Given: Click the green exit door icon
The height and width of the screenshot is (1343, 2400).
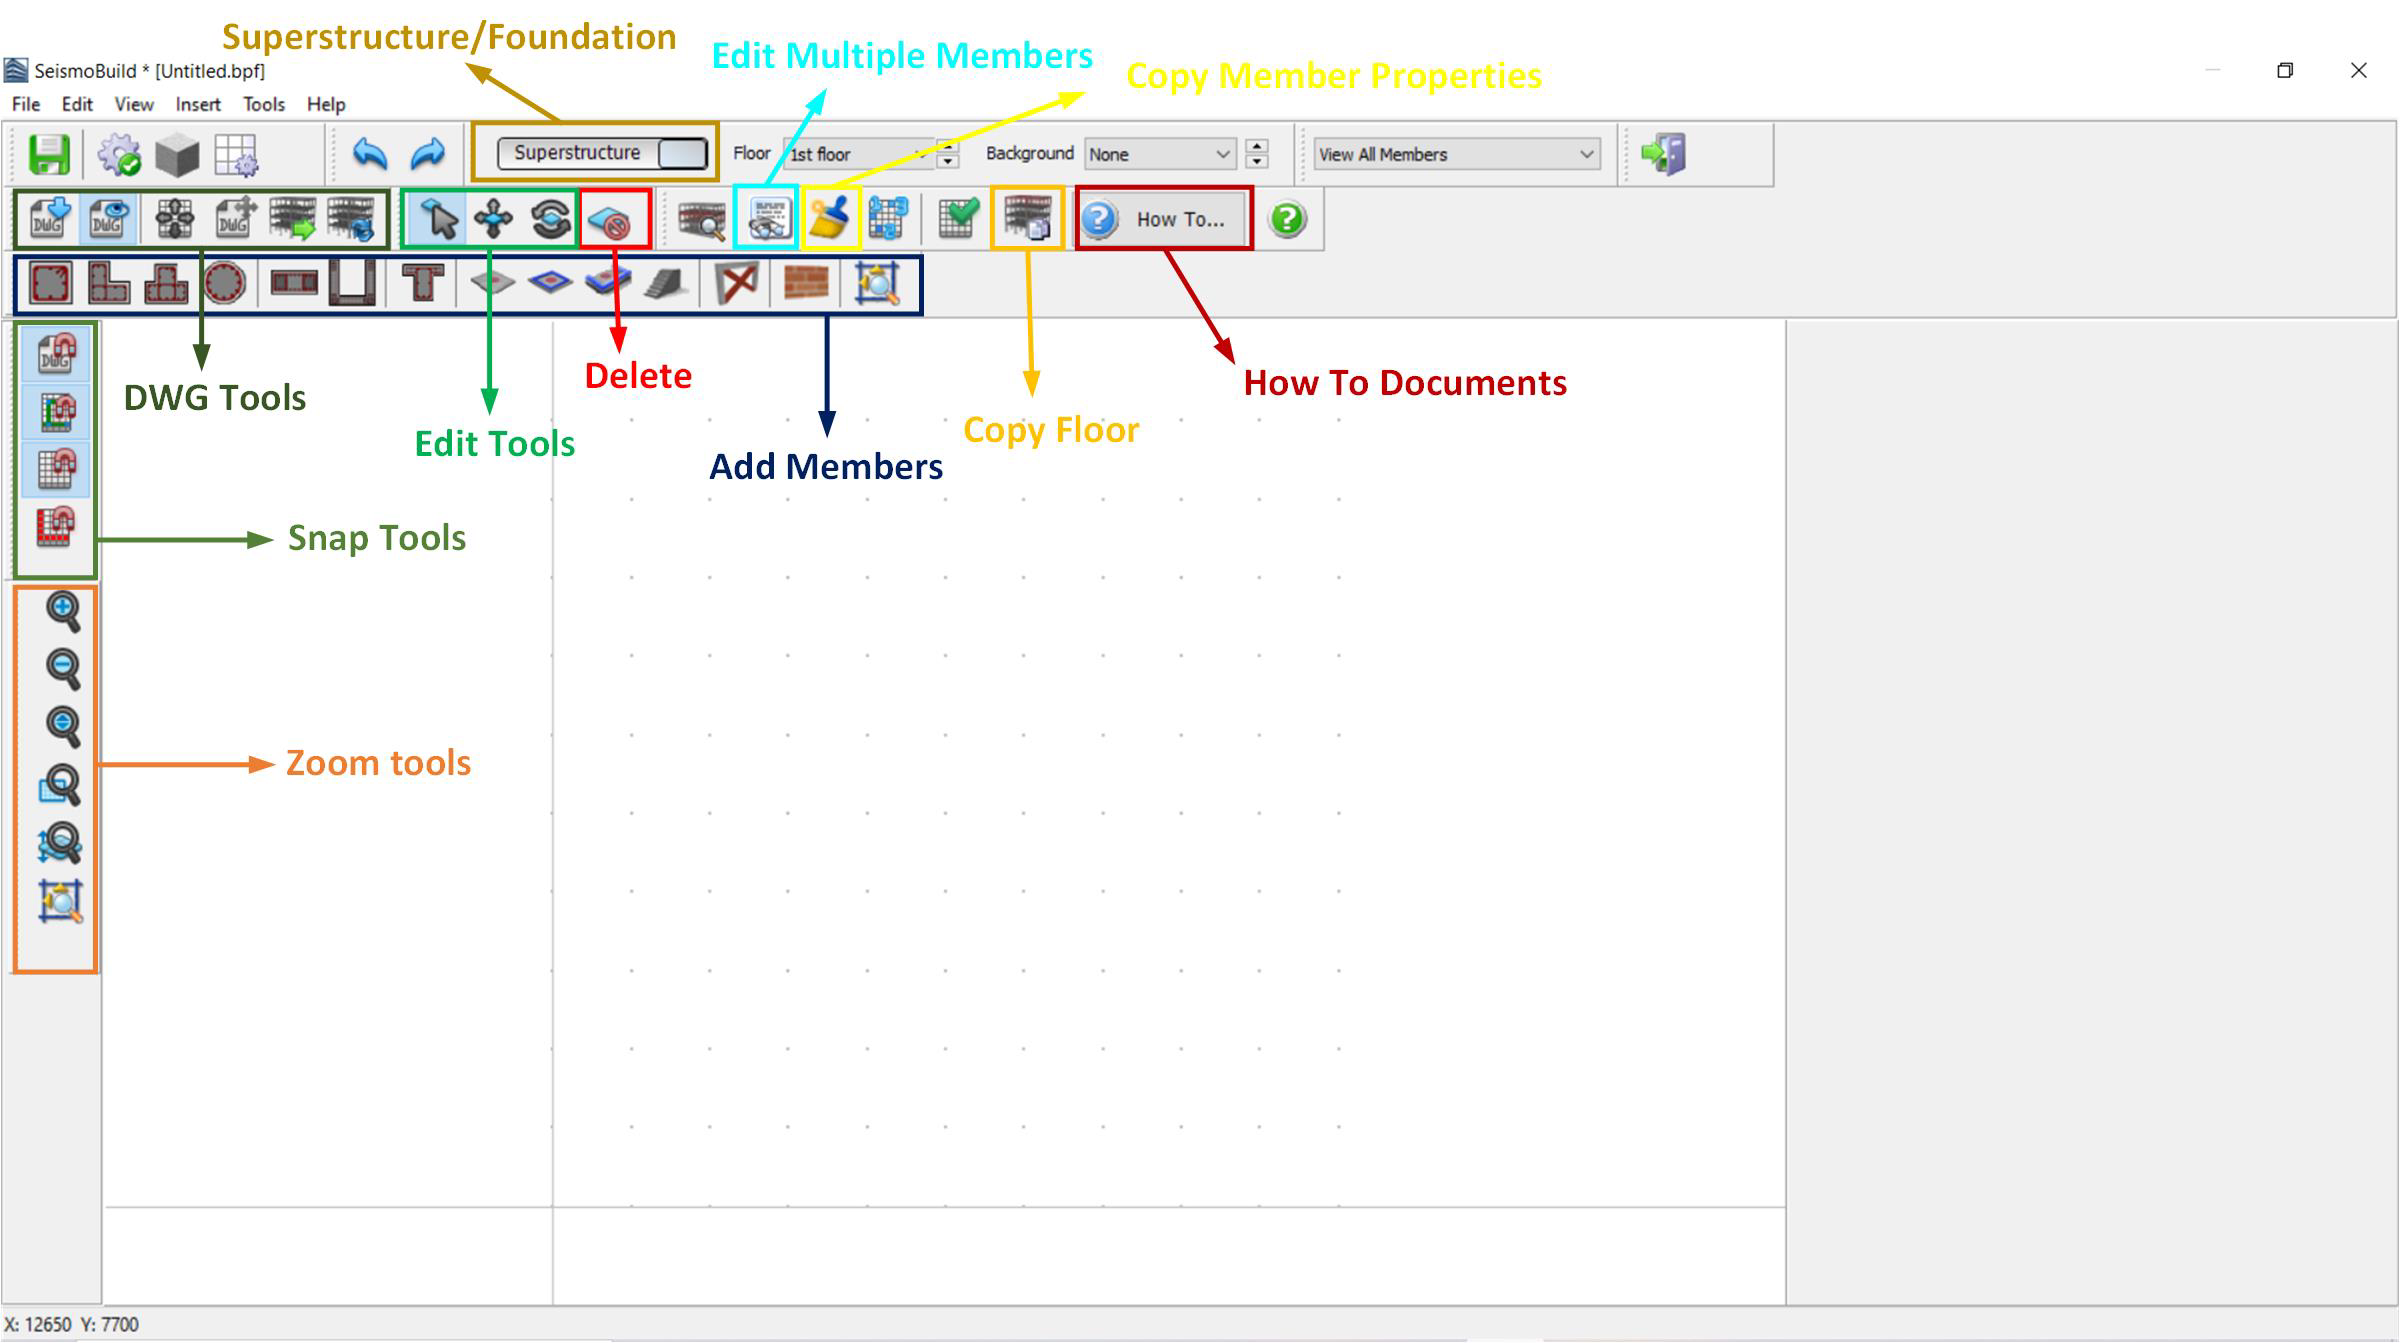Looking at the screenshot, I should [1664, 154].
